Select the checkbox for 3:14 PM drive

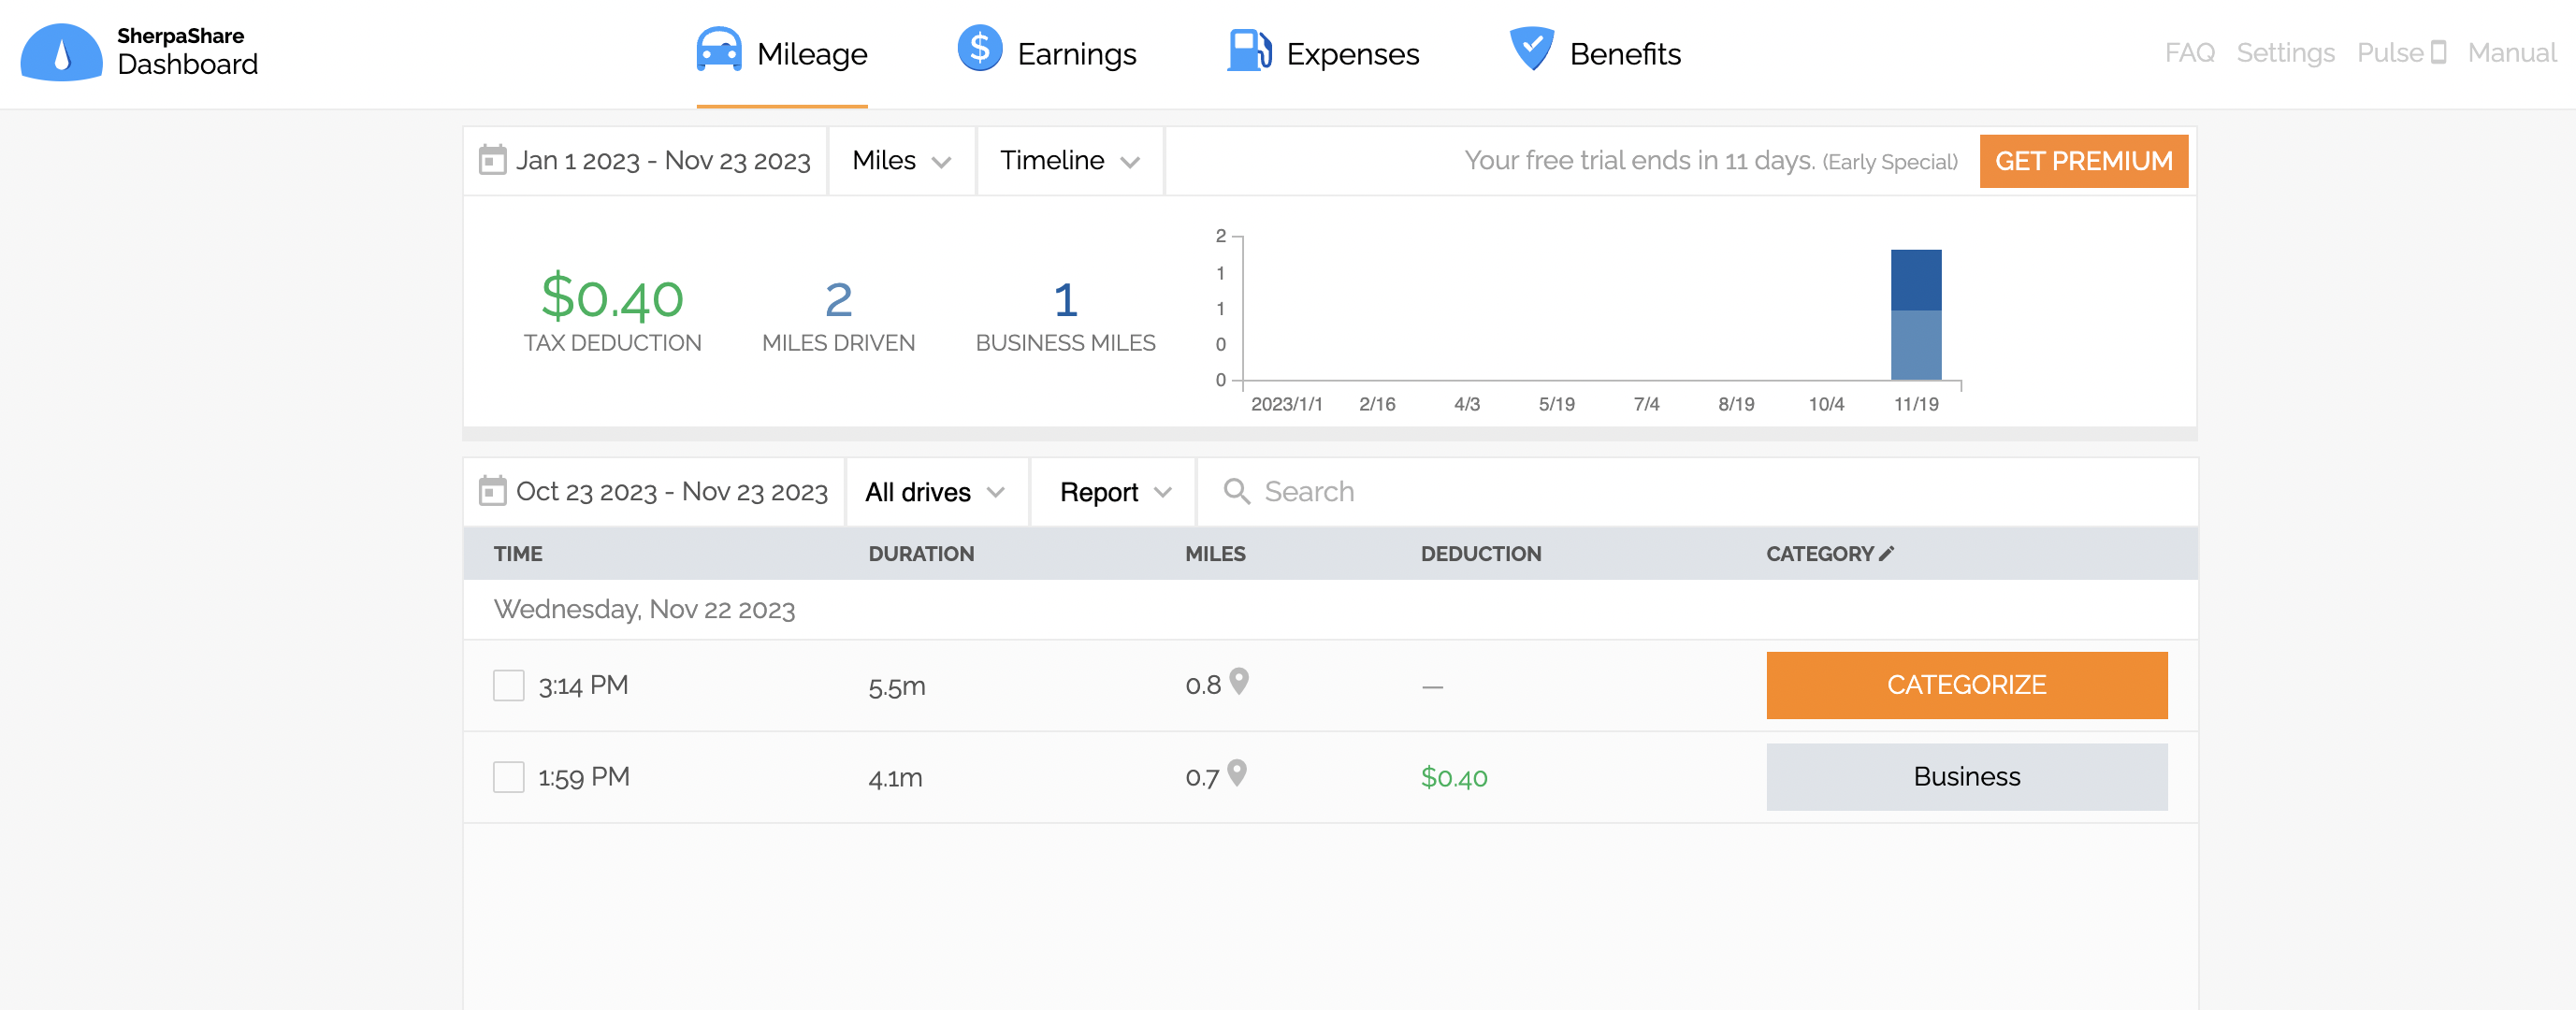[x=508, y=685]
